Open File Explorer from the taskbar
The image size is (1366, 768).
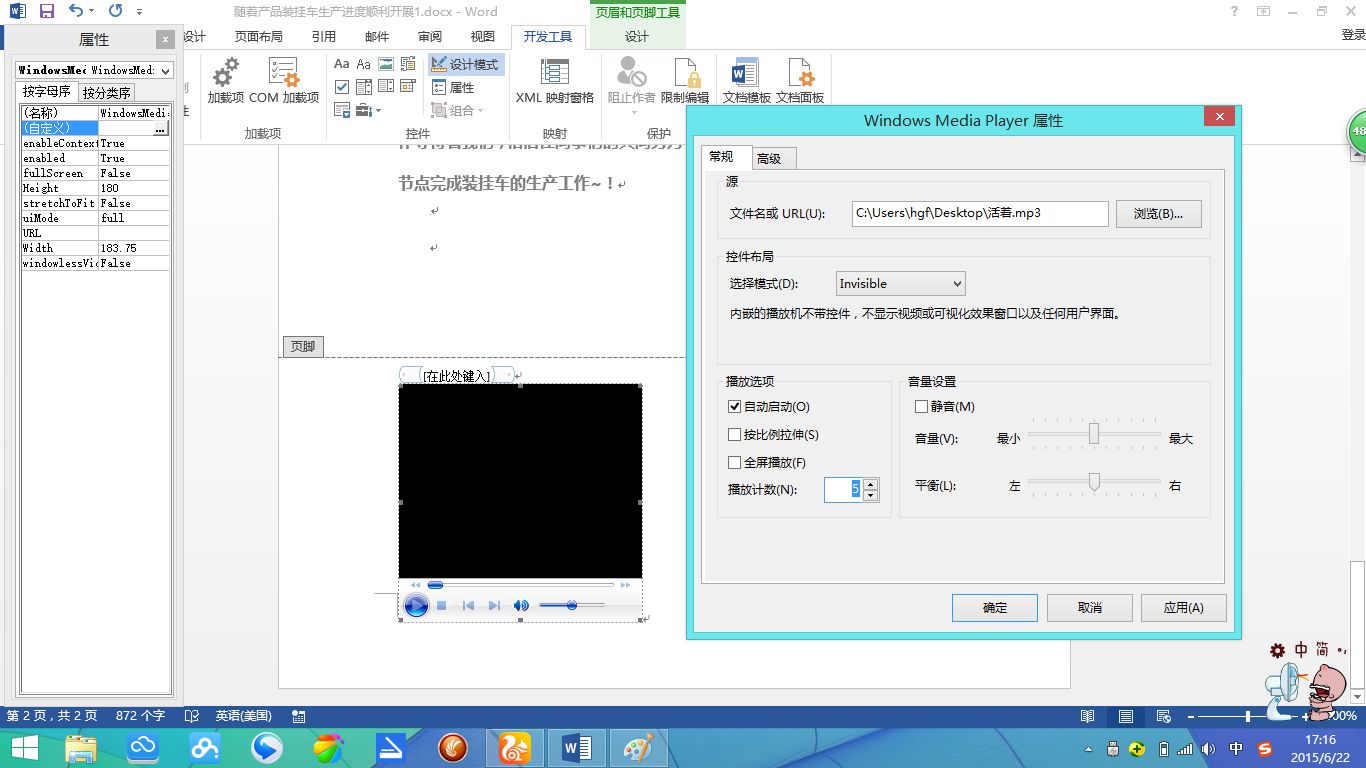click(x=80, y=748)
